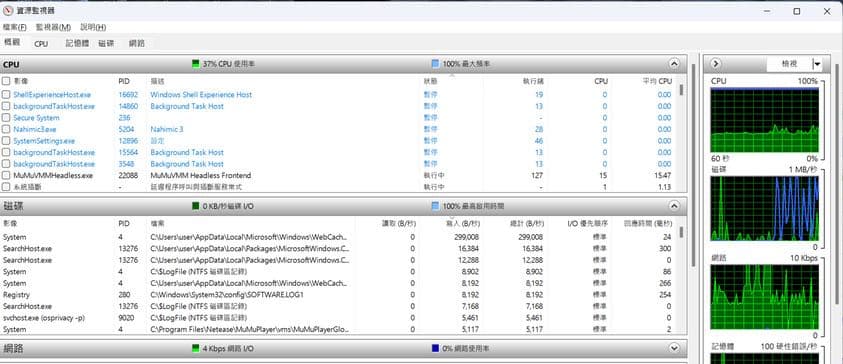Sort disk table by 讀取 (B/秒) column
The width and height of the screenshot is (843, 364).
pos(398,223)
